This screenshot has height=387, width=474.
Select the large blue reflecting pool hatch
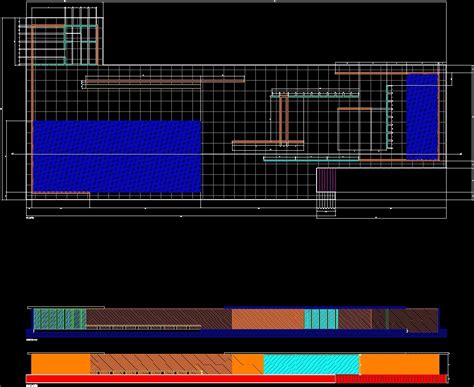click(117, 156)
